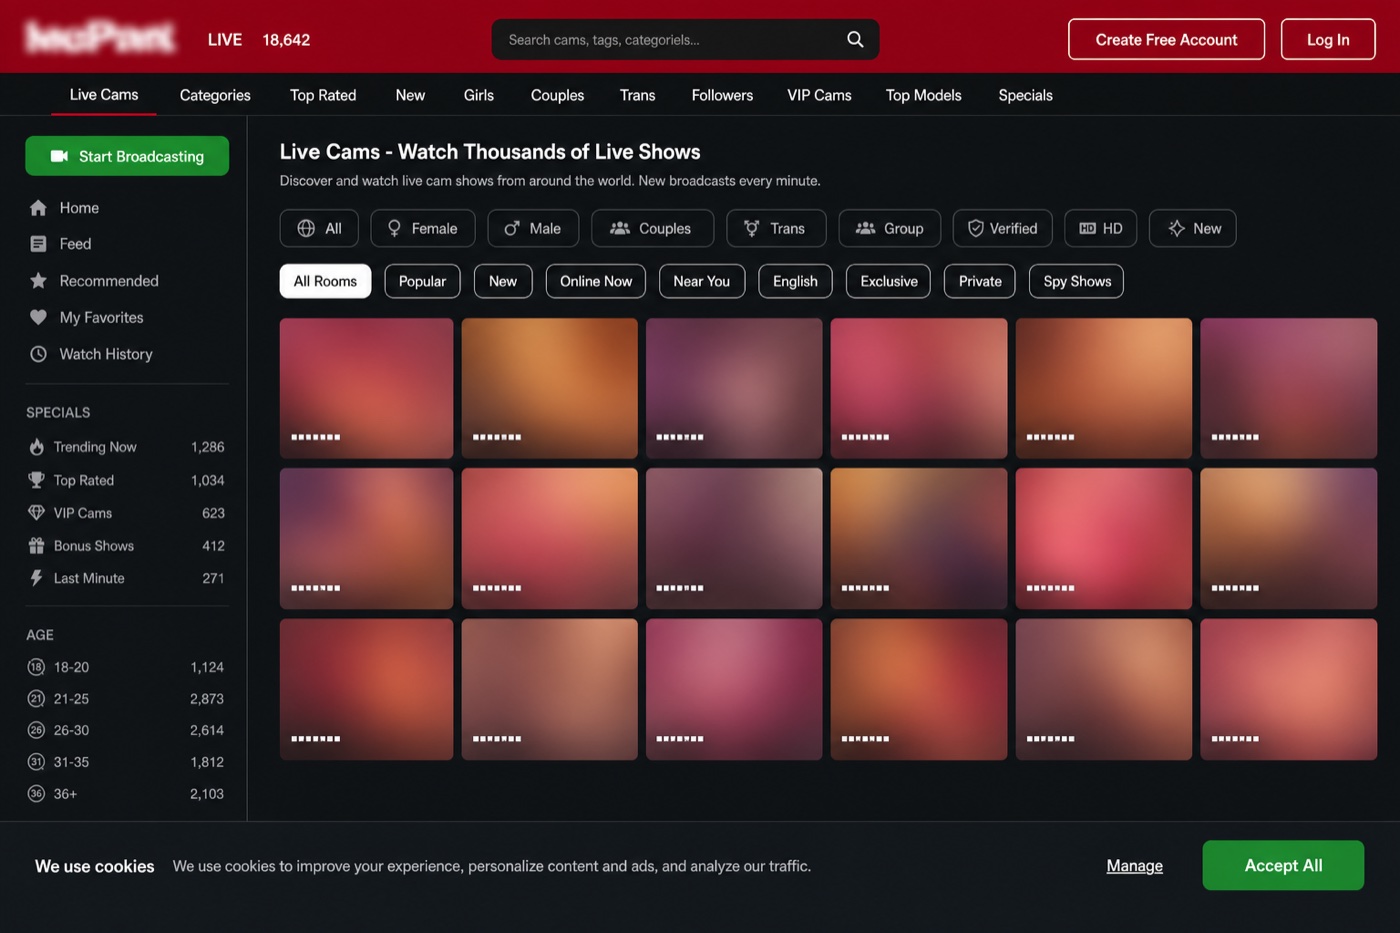Click the Female symbol icon
Image resolution: width=1400 pixels, height=933 pixels.
click(x=394, y=228)
